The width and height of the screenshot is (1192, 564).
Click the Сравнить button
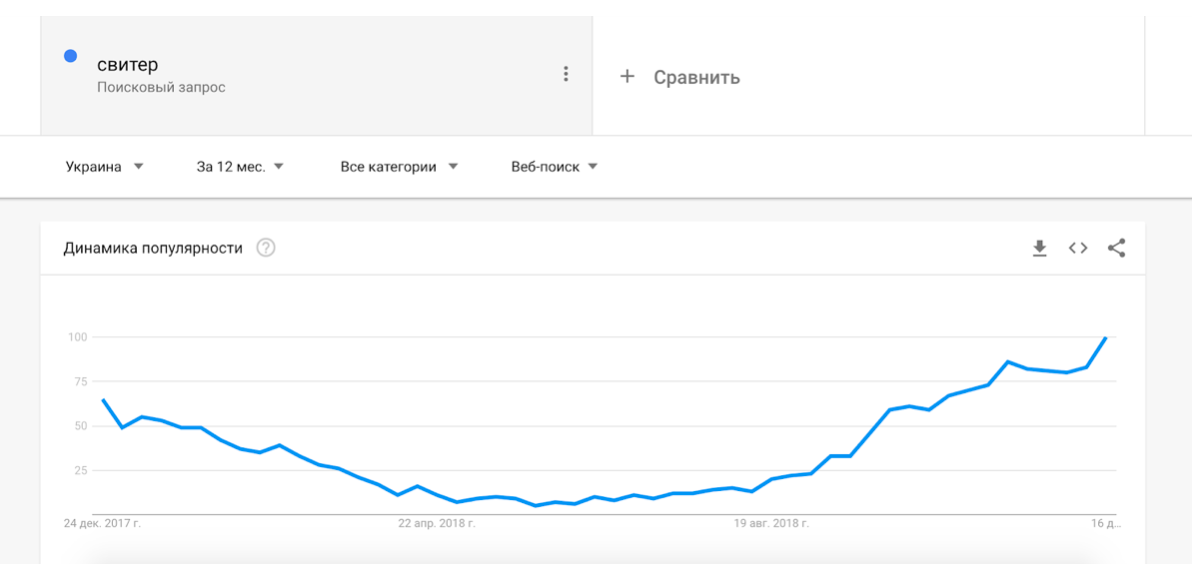696,77
